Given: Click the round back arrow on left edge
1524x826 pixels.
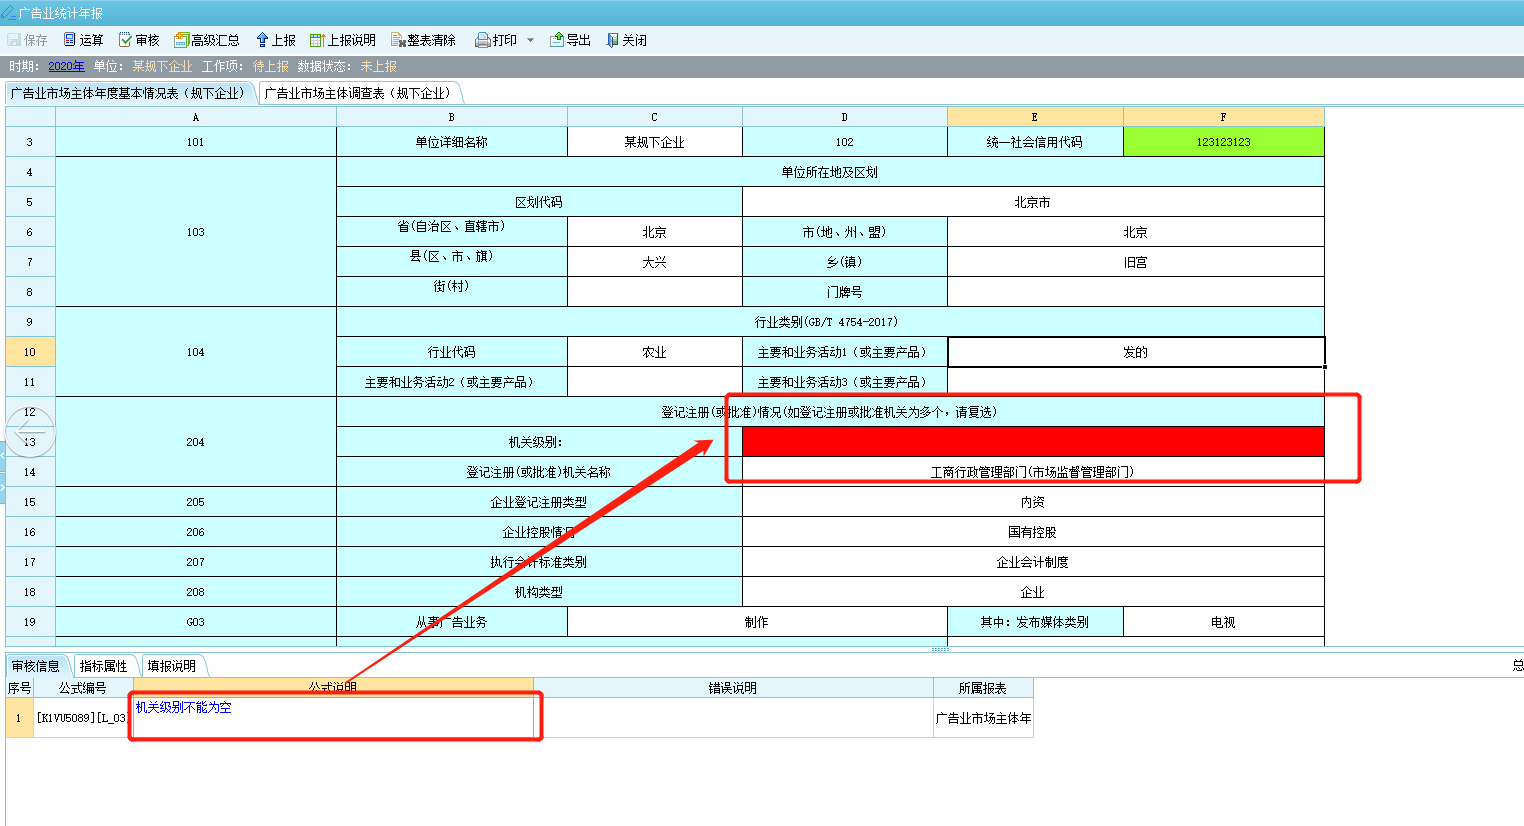Looking at the screenshot, I should pyautogui.click(x=30, y=432).
